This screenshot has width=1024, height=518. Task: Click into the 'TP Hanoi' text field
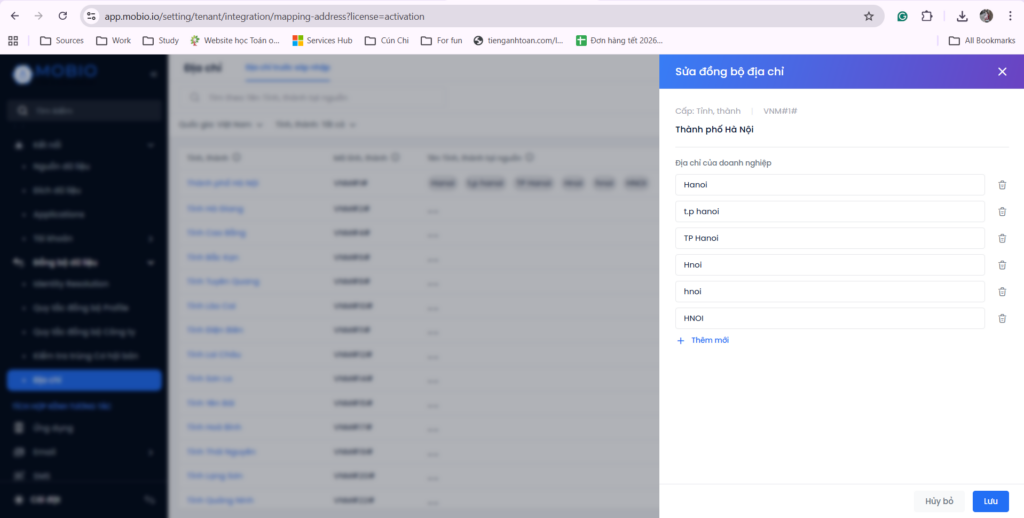pos(829,238)
